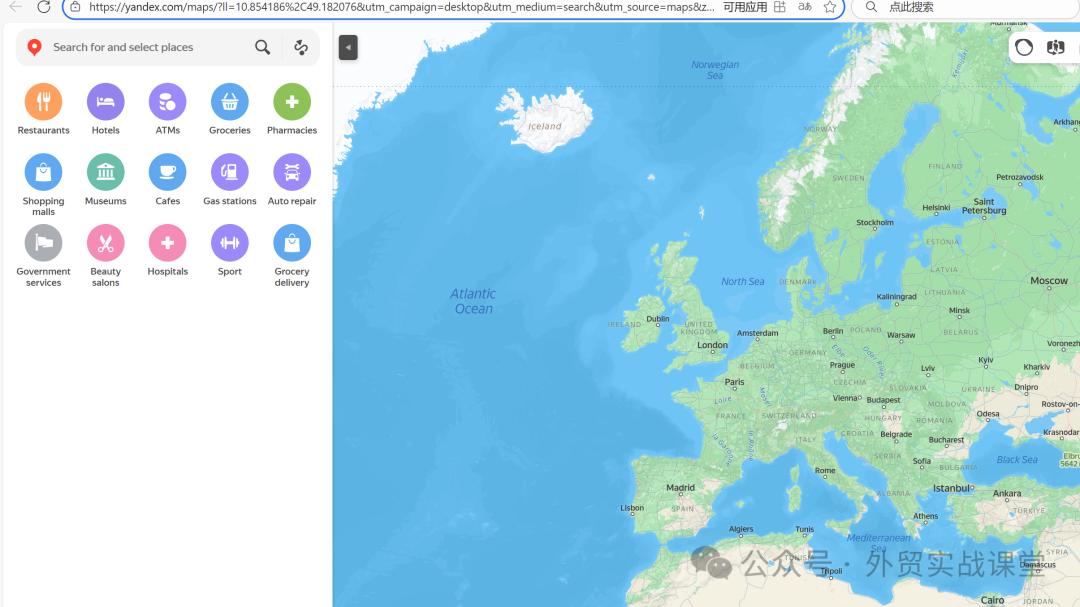Image resolution: width=1080 pixels, height=607 pixels.
Task: Open the Gas stations category
Action: [230, 172]
